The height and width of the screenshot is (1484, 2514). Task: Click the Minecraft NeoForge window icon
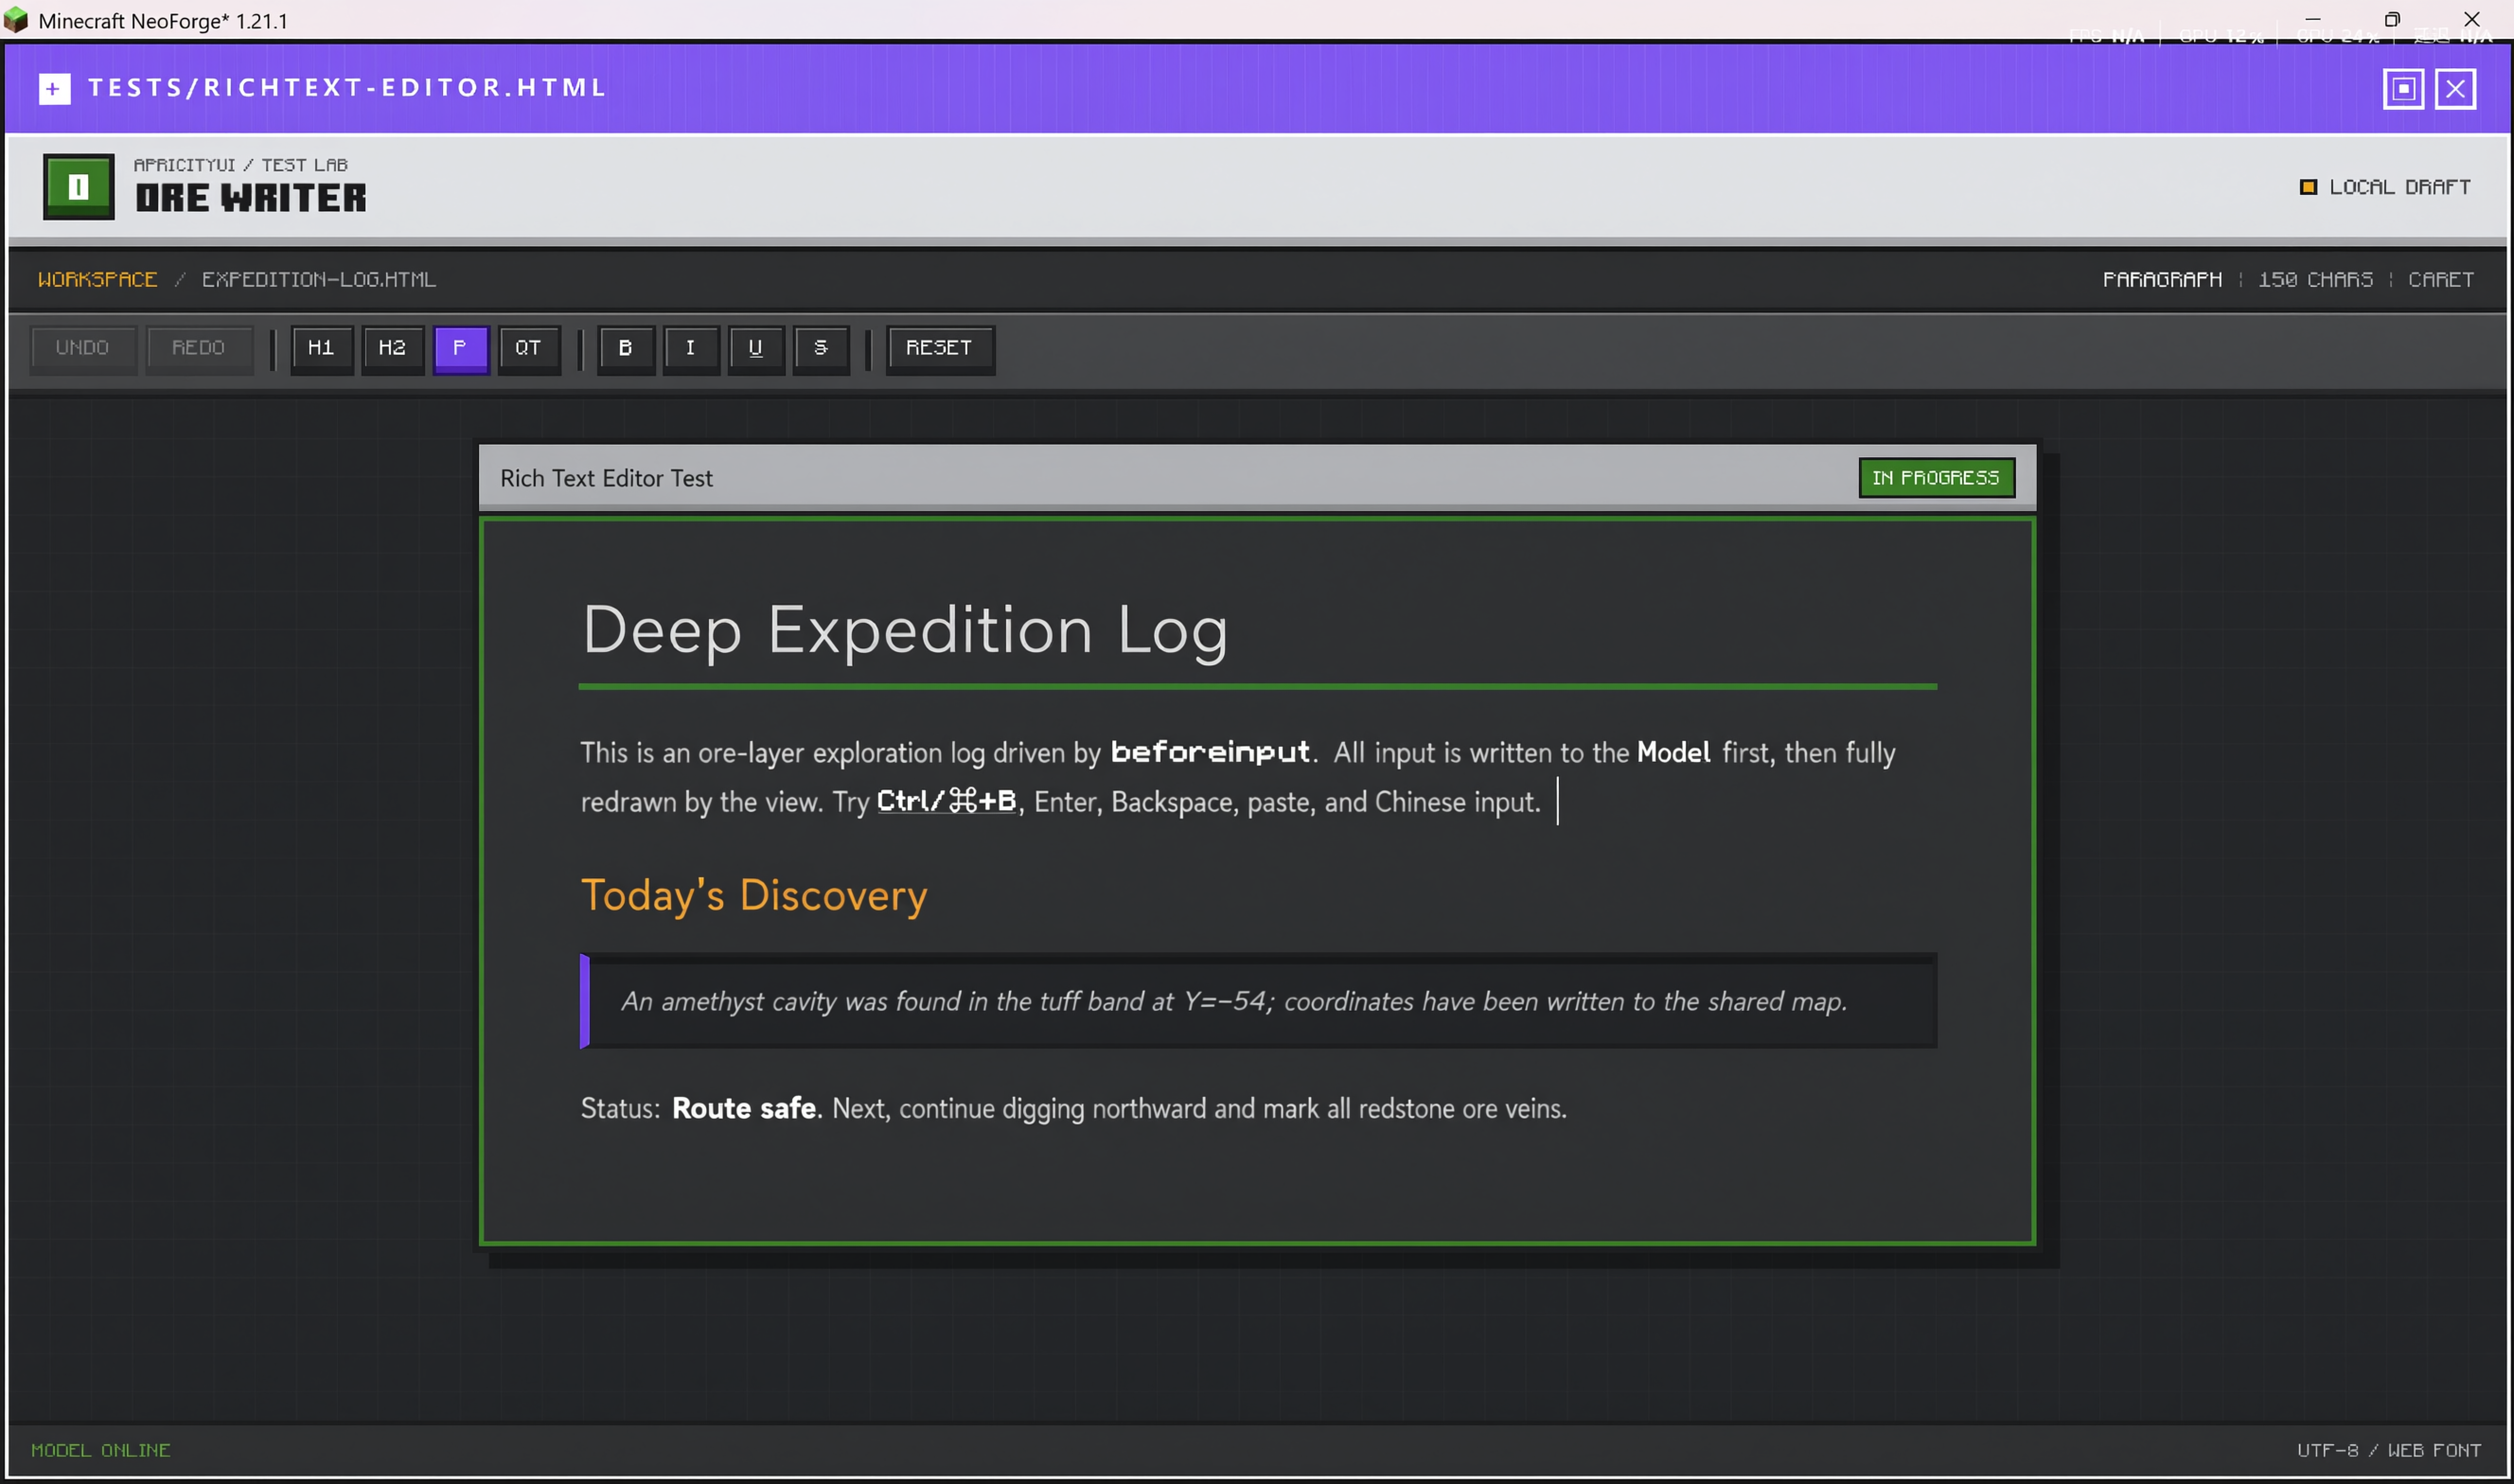coord(16,19)
